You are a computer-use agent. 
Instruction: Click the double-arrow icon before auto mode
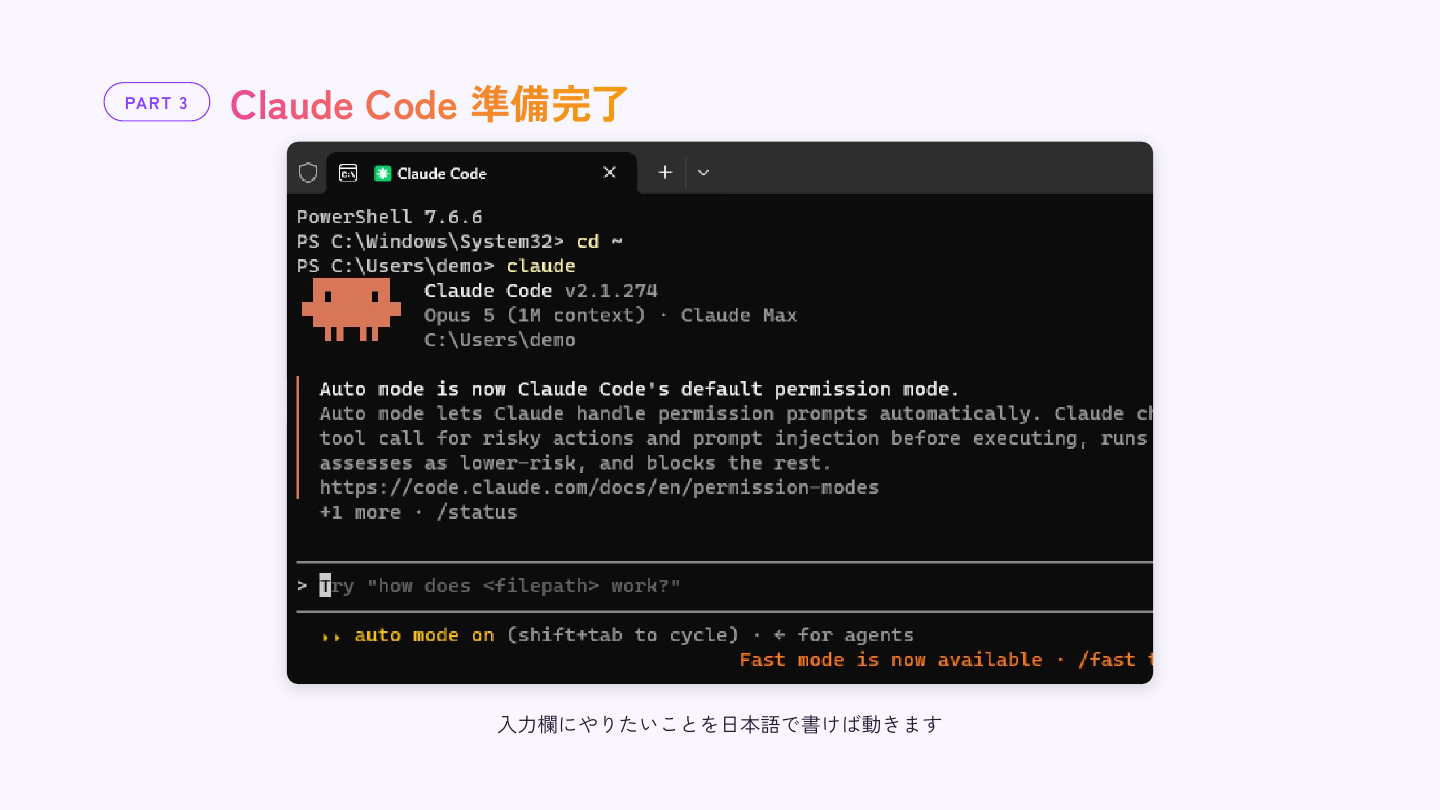point(330,636)
